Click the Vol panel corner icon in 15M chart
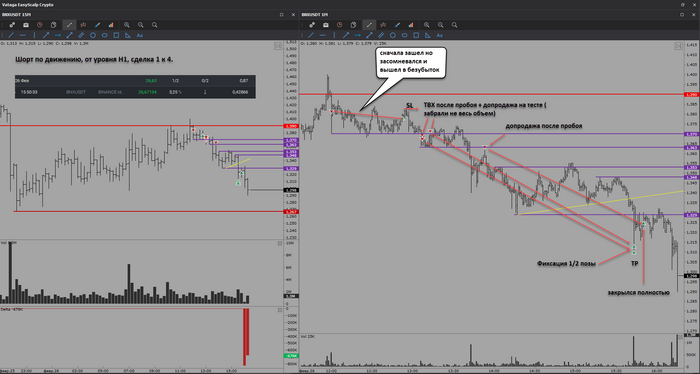Viewport: 700px width, 374px height. (280, 243)
